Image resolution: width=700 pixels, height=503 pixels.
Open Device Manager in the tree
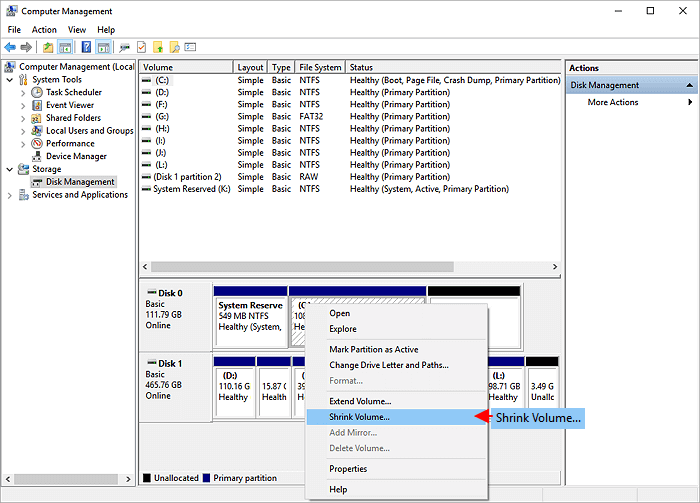(76, 157)
